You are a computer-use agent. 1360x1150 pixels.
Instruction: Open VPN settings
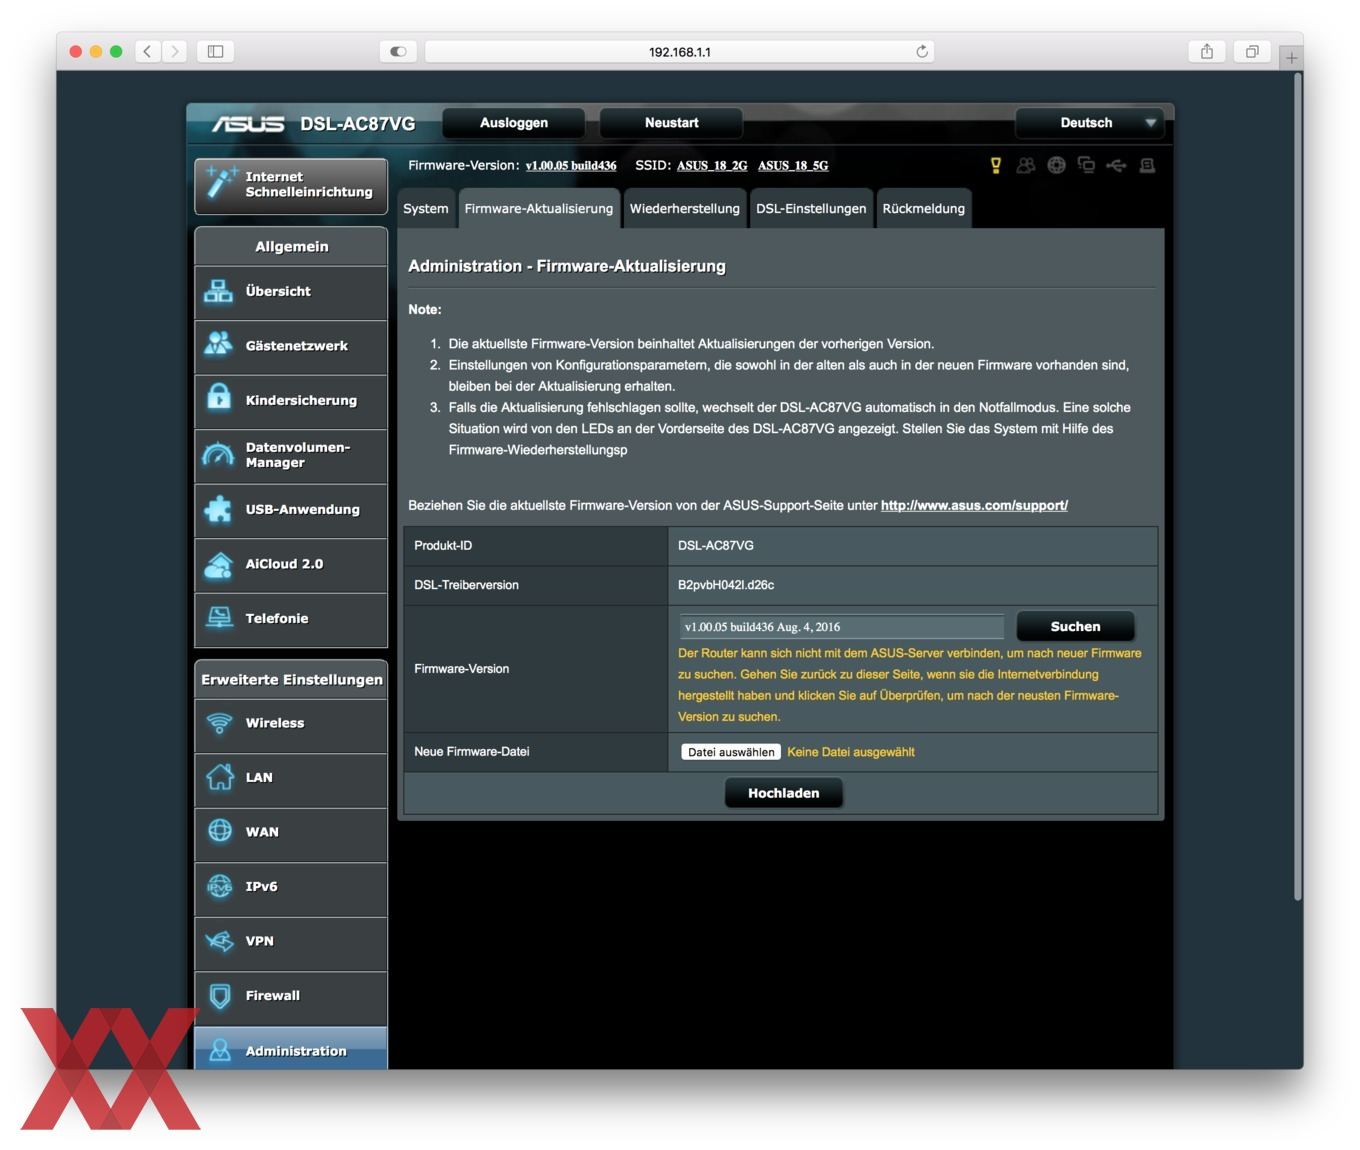(x=291, y=942)
